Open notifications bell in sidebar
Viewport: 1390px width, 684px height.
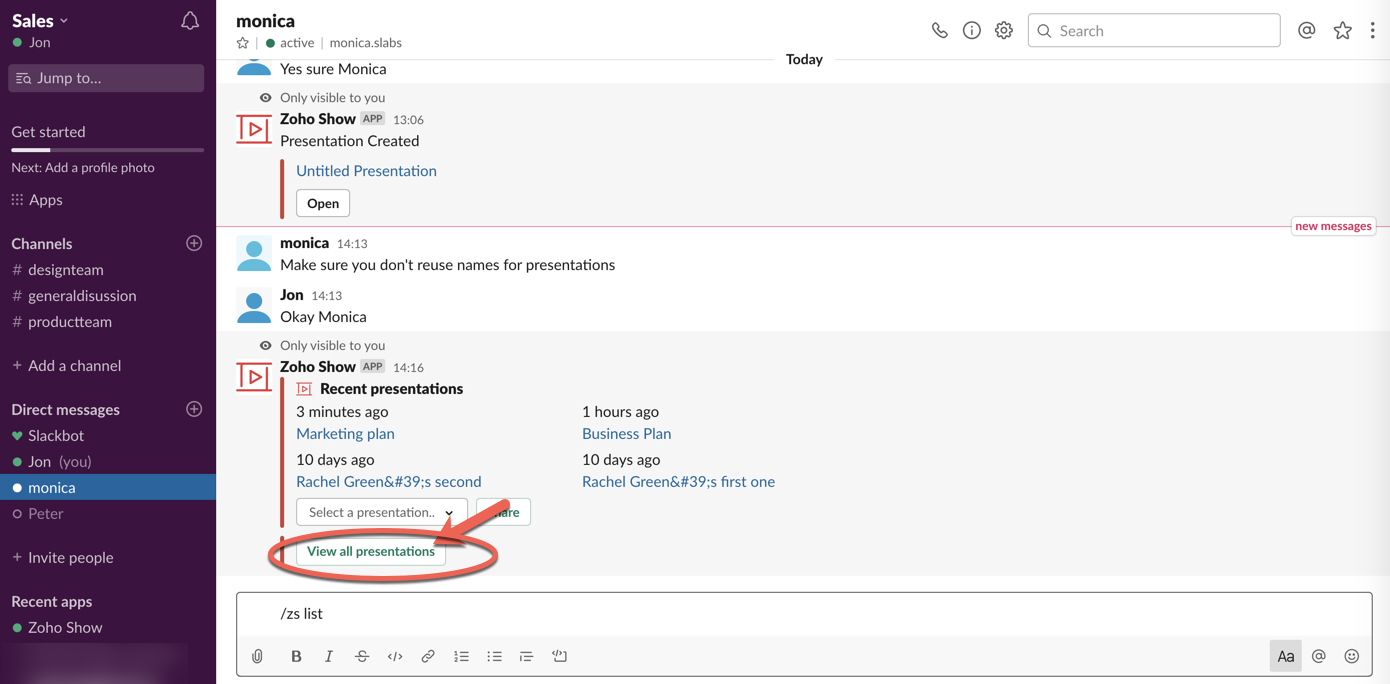tap(189, 20)
